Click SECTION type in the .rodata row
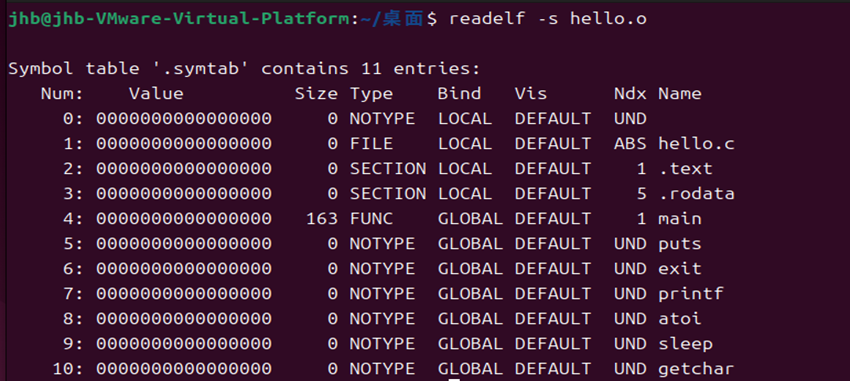This screenshot has width=850, height=381. pos(388,193)
